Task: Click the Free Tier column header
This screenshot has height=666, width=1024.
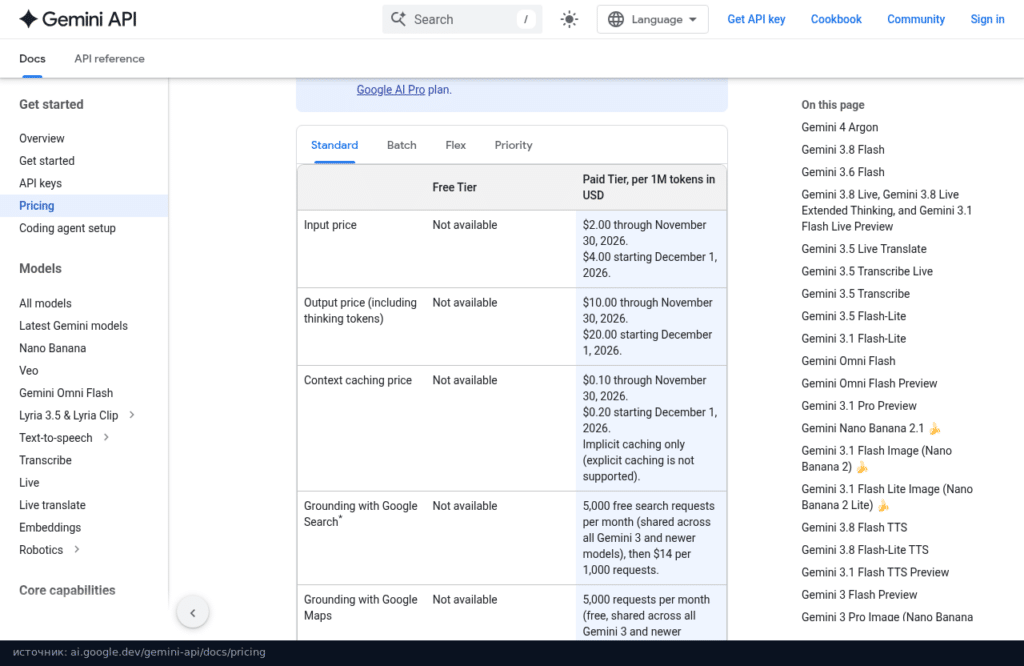Action: (455, 187)
